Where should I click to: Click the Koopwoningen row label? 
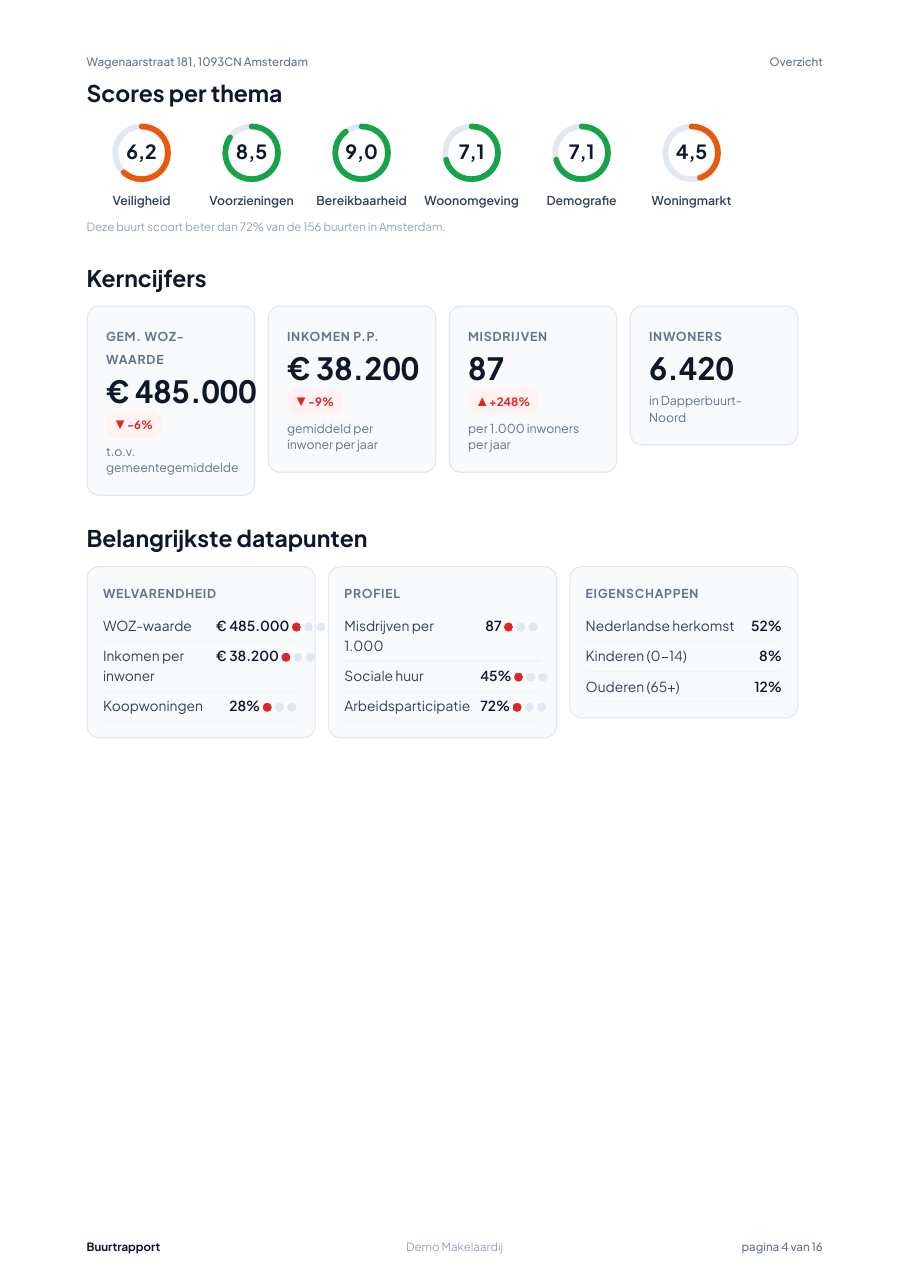tap(153, 706)
